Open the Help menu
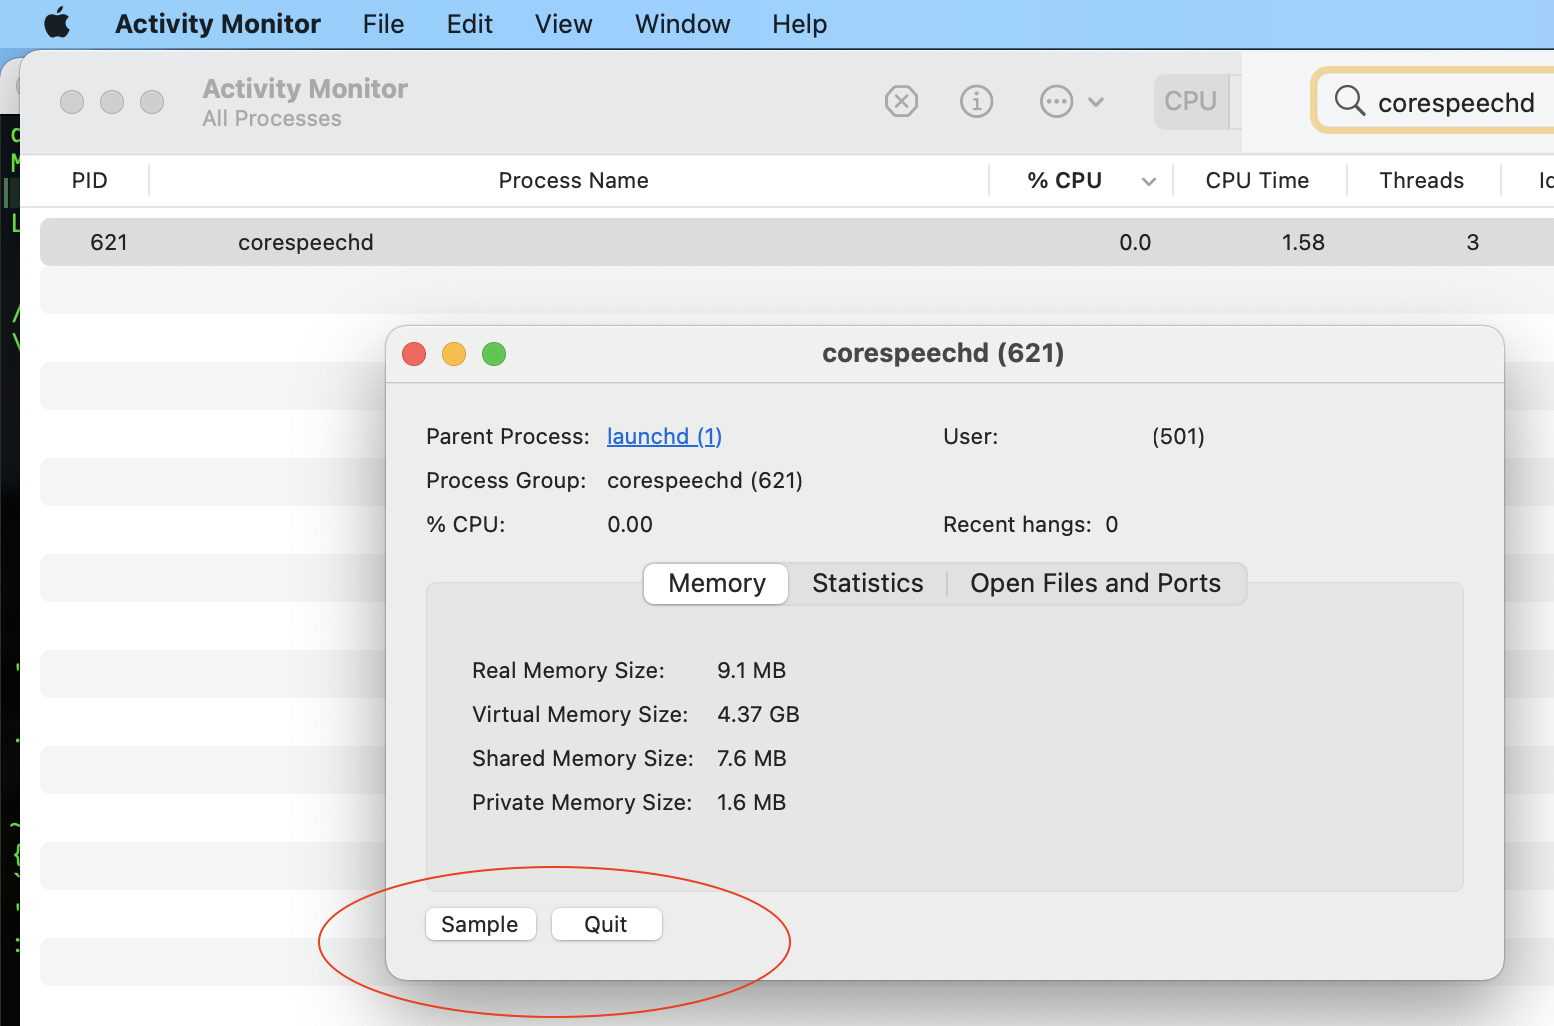Viewport: 1554px width, 1026px height. click(800, 24)
